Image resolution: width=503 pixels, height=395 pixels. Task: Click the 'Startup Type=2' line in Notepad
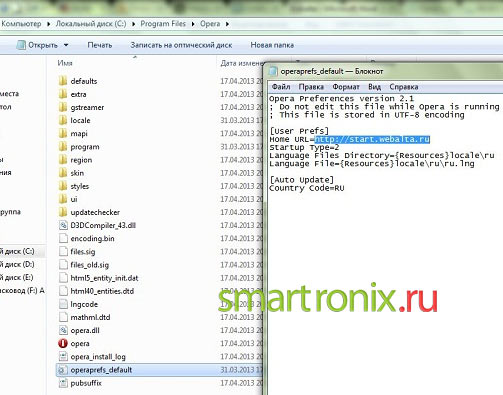coord(304,147)
